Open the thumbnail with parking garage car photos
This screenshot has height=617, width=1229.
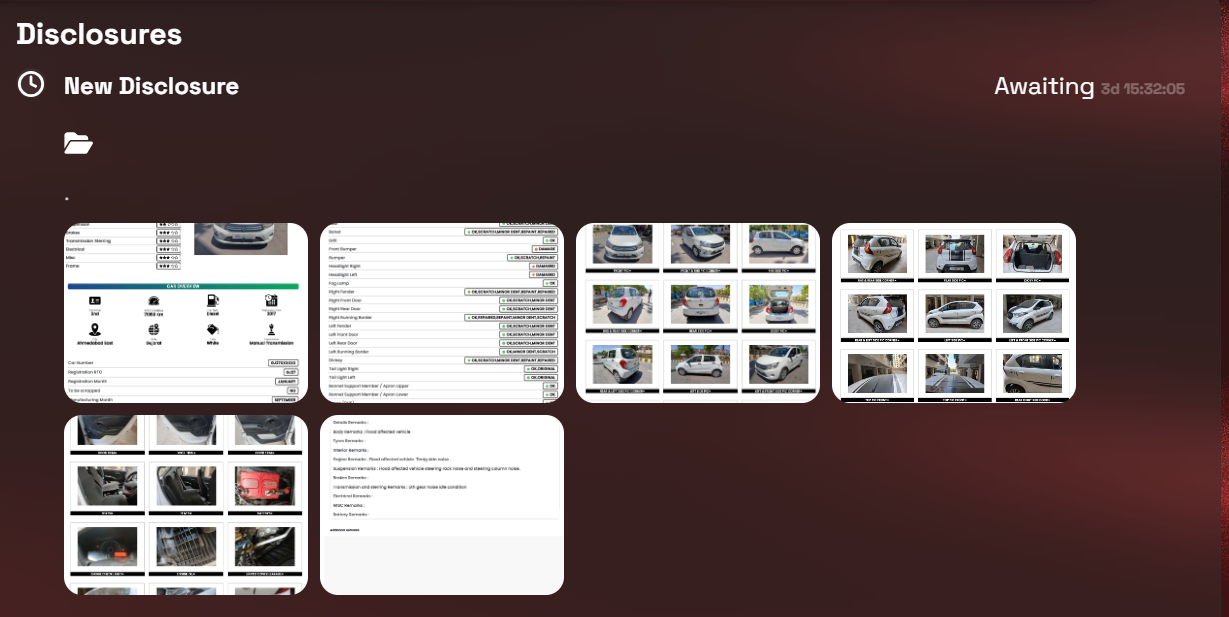tap(954, 312)
